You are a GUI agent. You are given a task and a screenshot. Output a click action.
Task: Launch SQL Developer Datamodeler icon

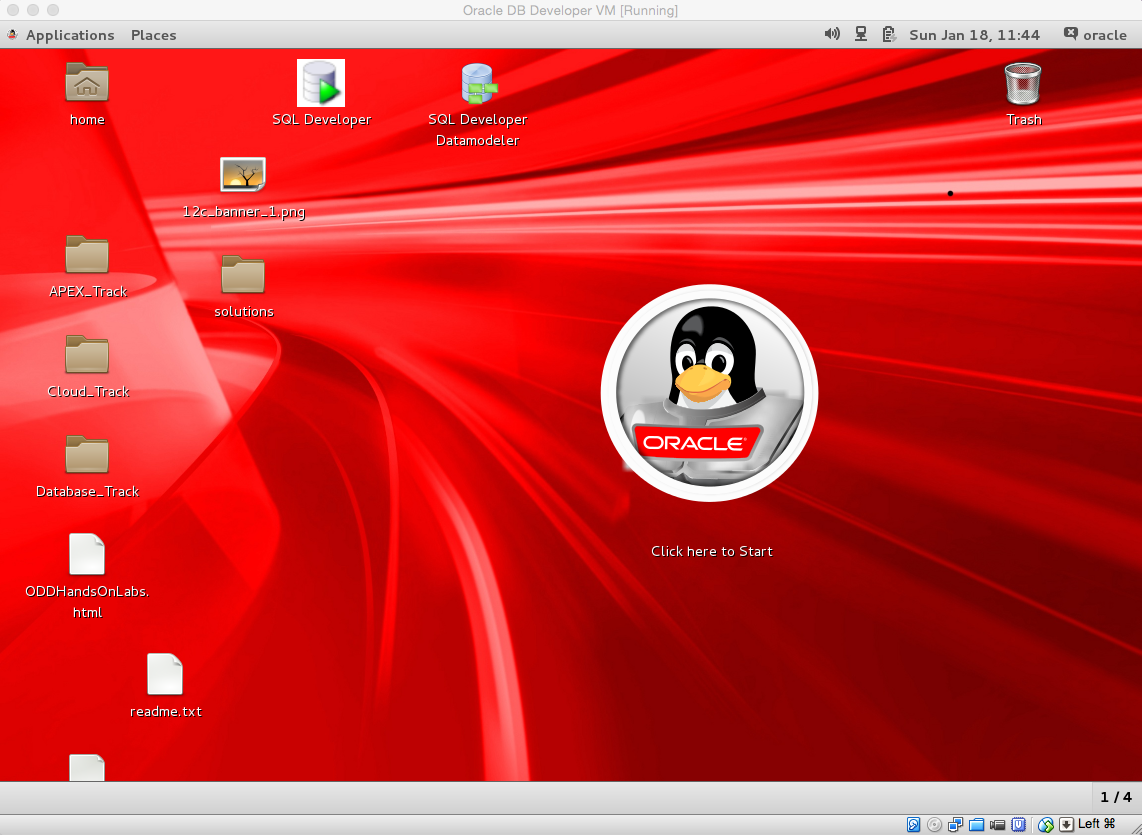[x=478, y=84]
